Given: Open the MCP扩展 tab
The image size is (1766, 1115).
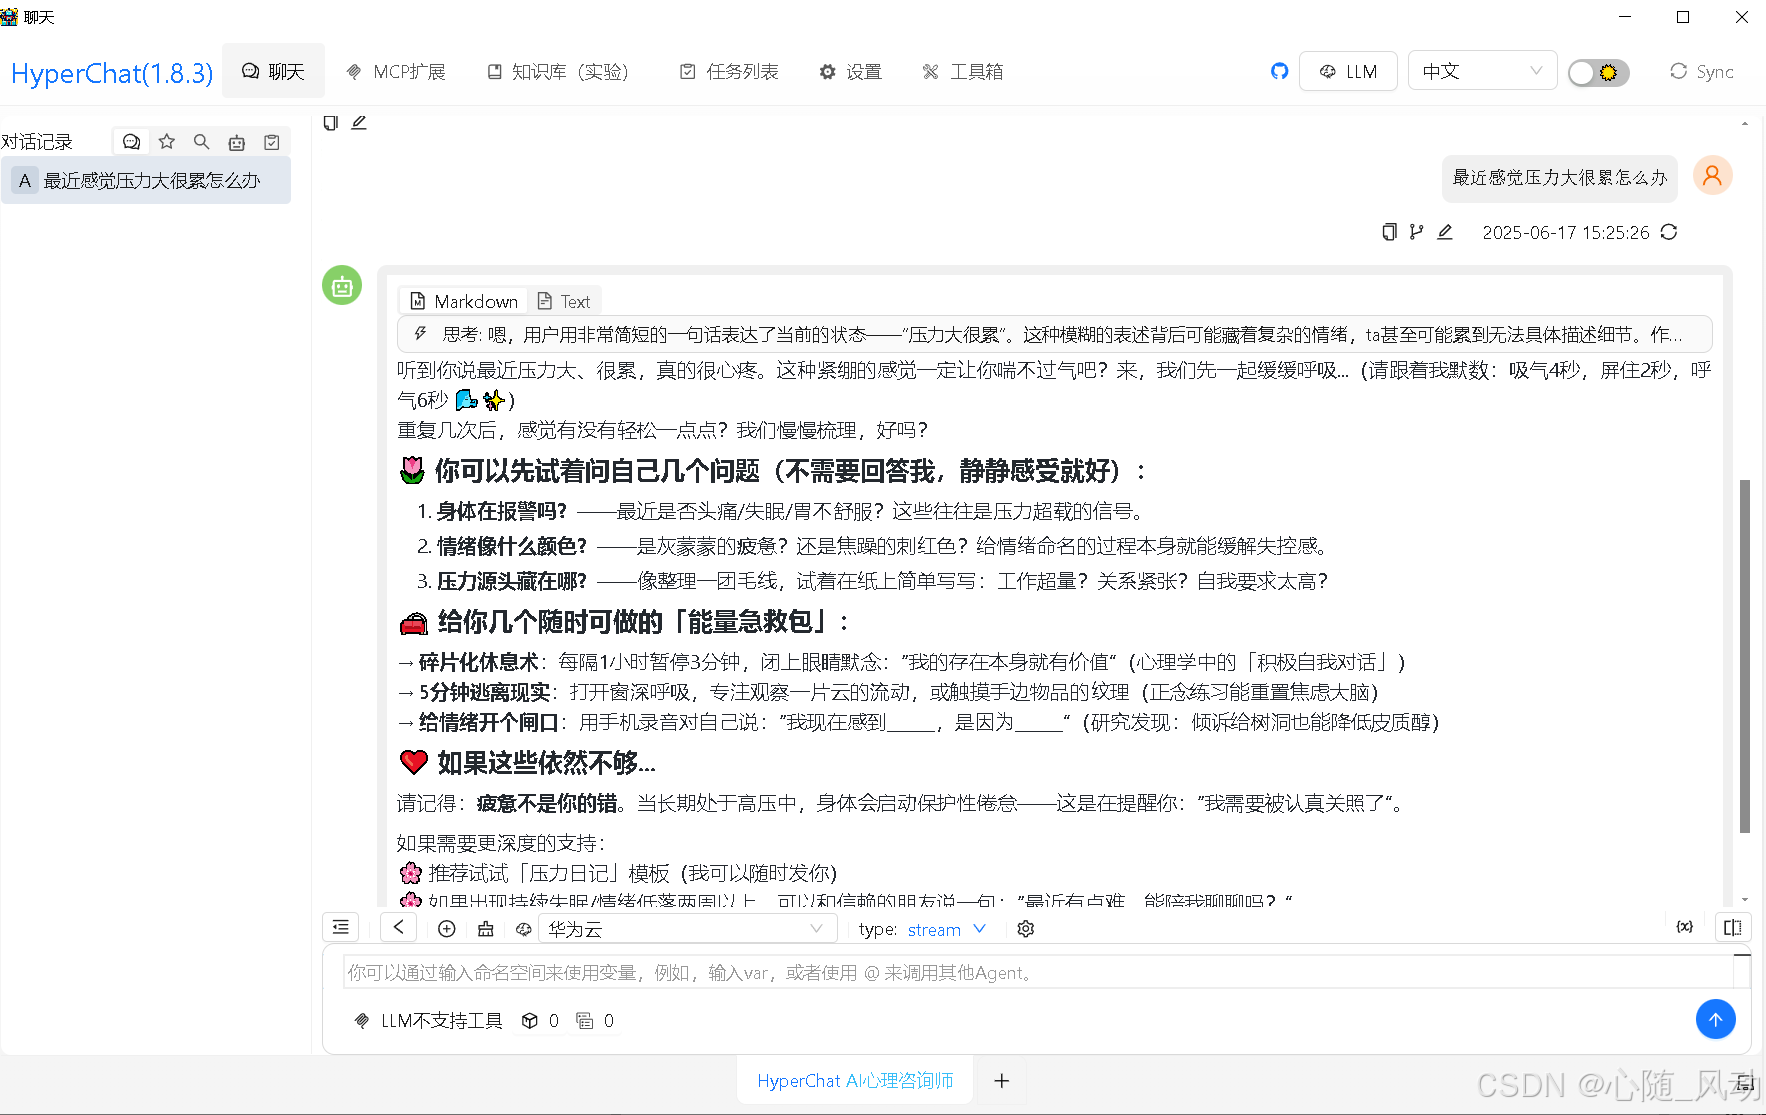Looking at the screenshot, I should click(396, 71).
